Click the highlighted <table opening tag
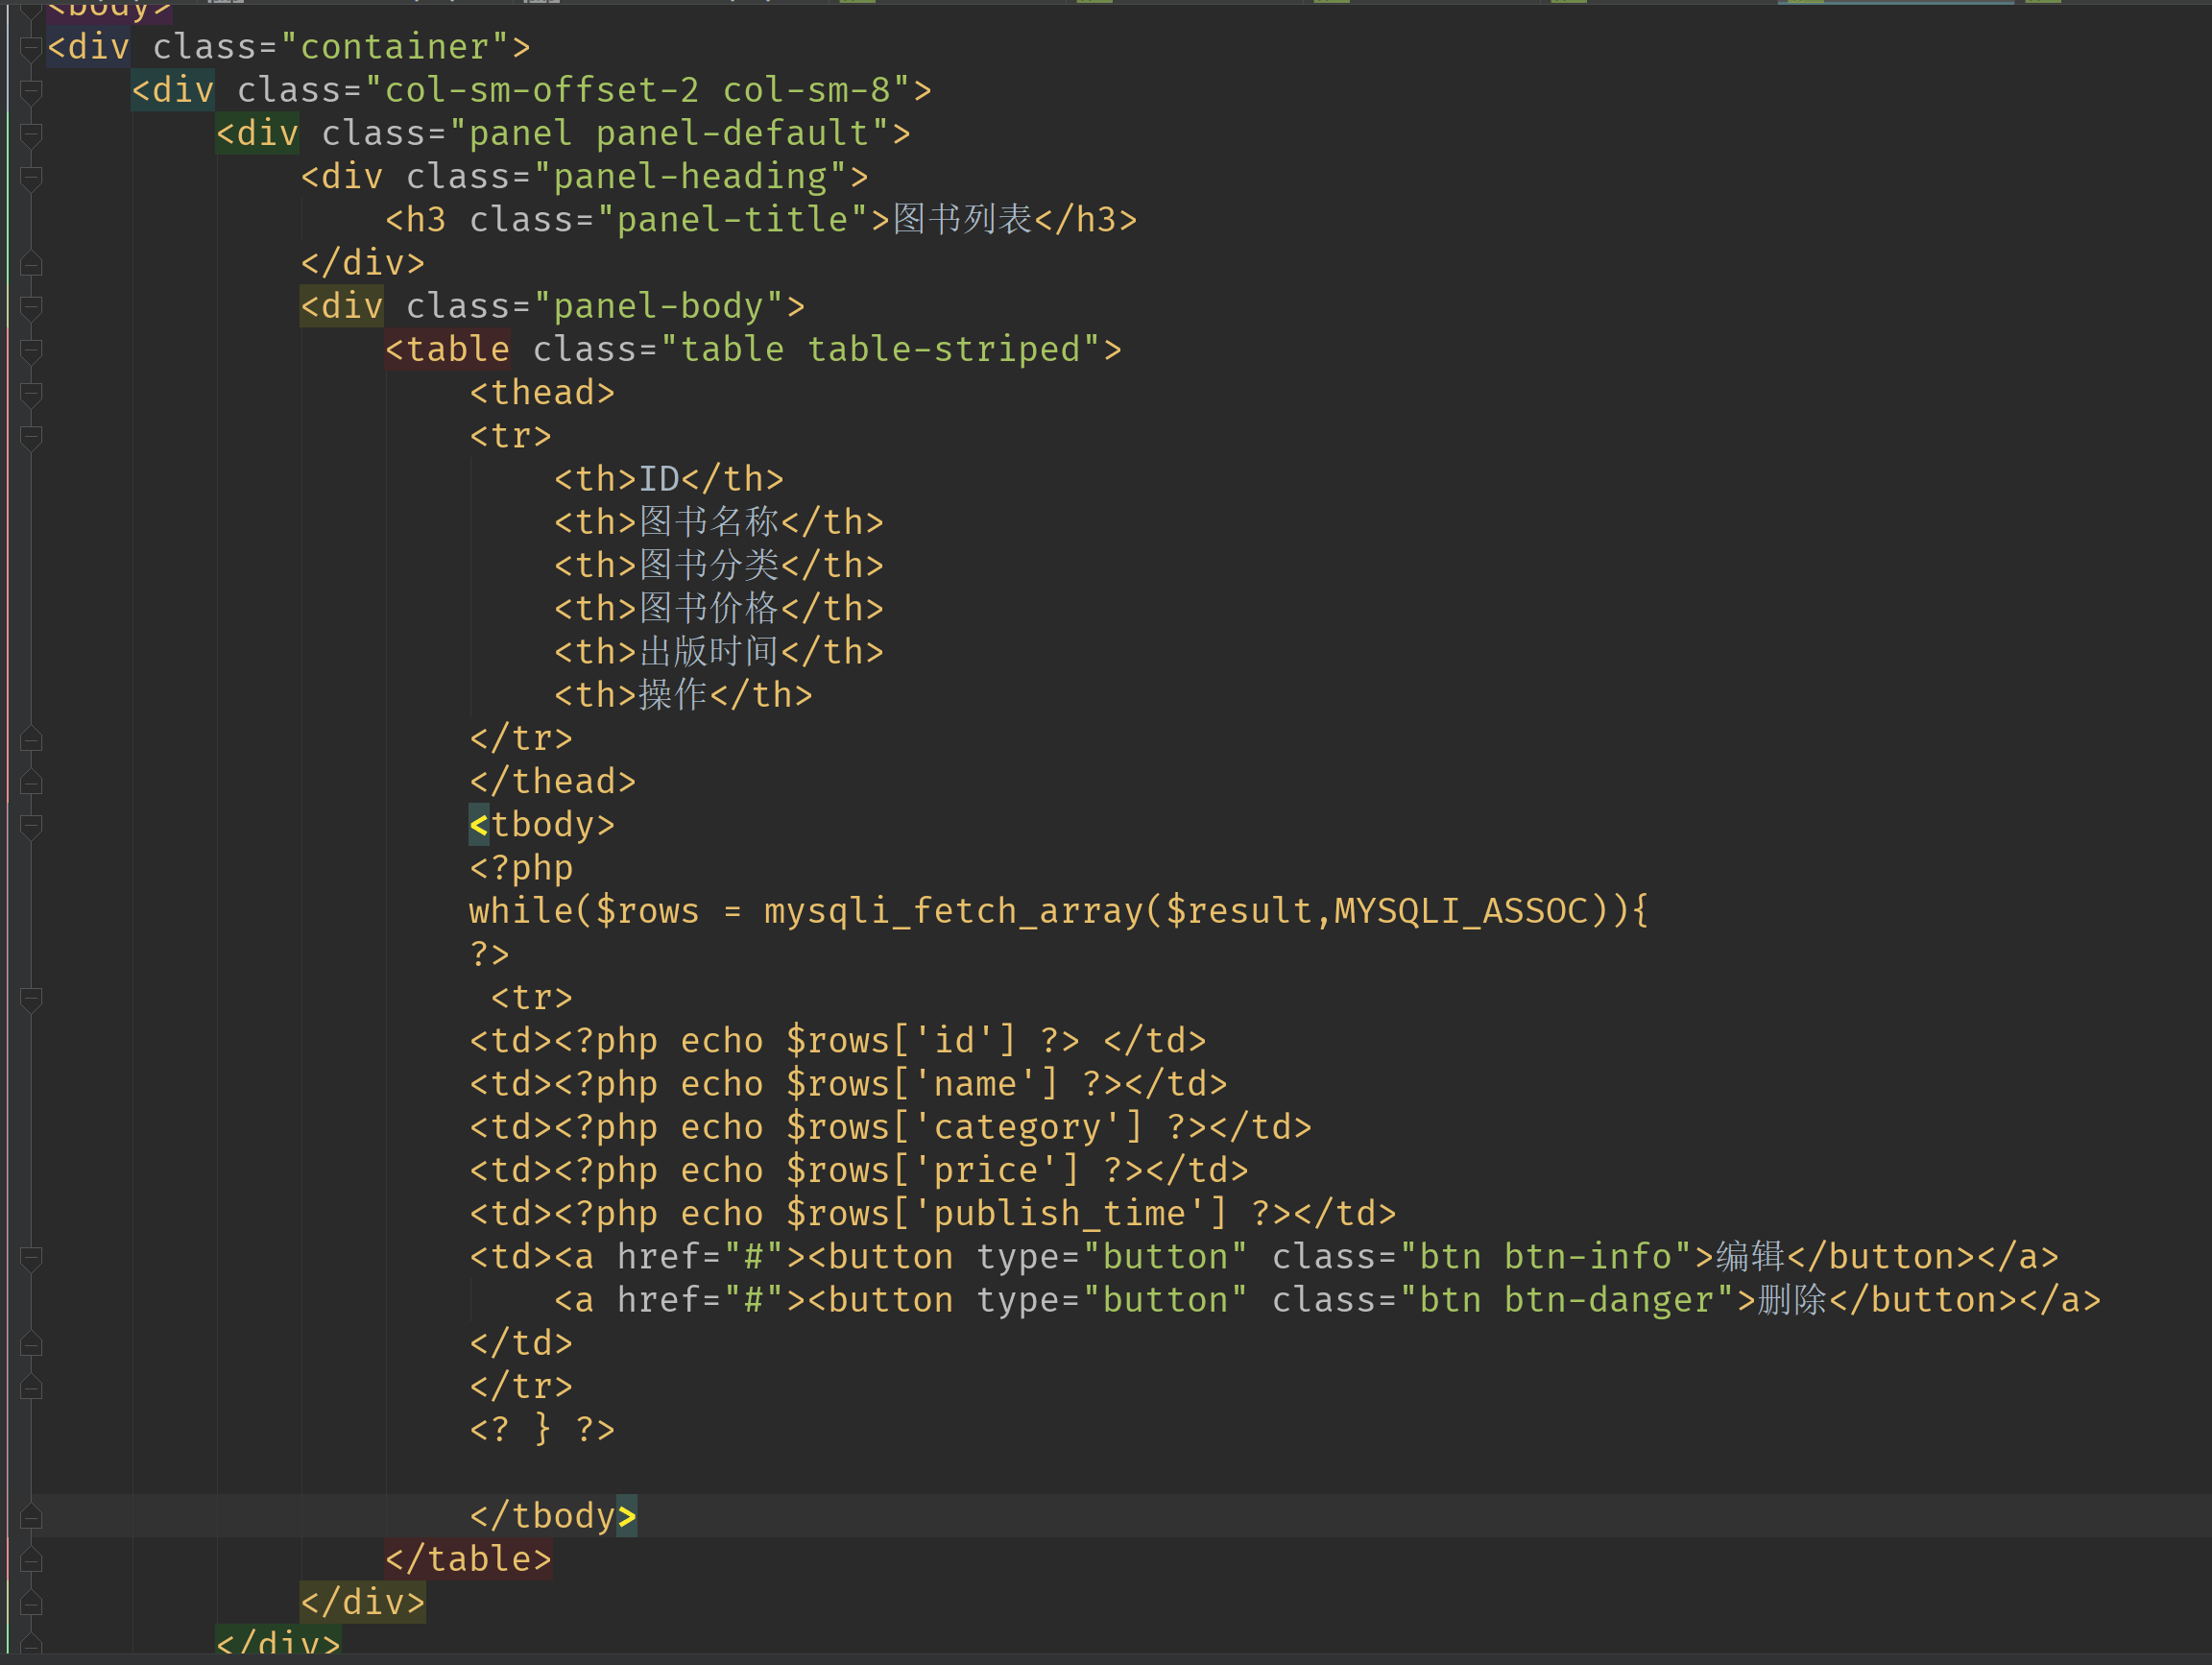The width and height of the screenshot is (2212, 1665). [447, 349]
